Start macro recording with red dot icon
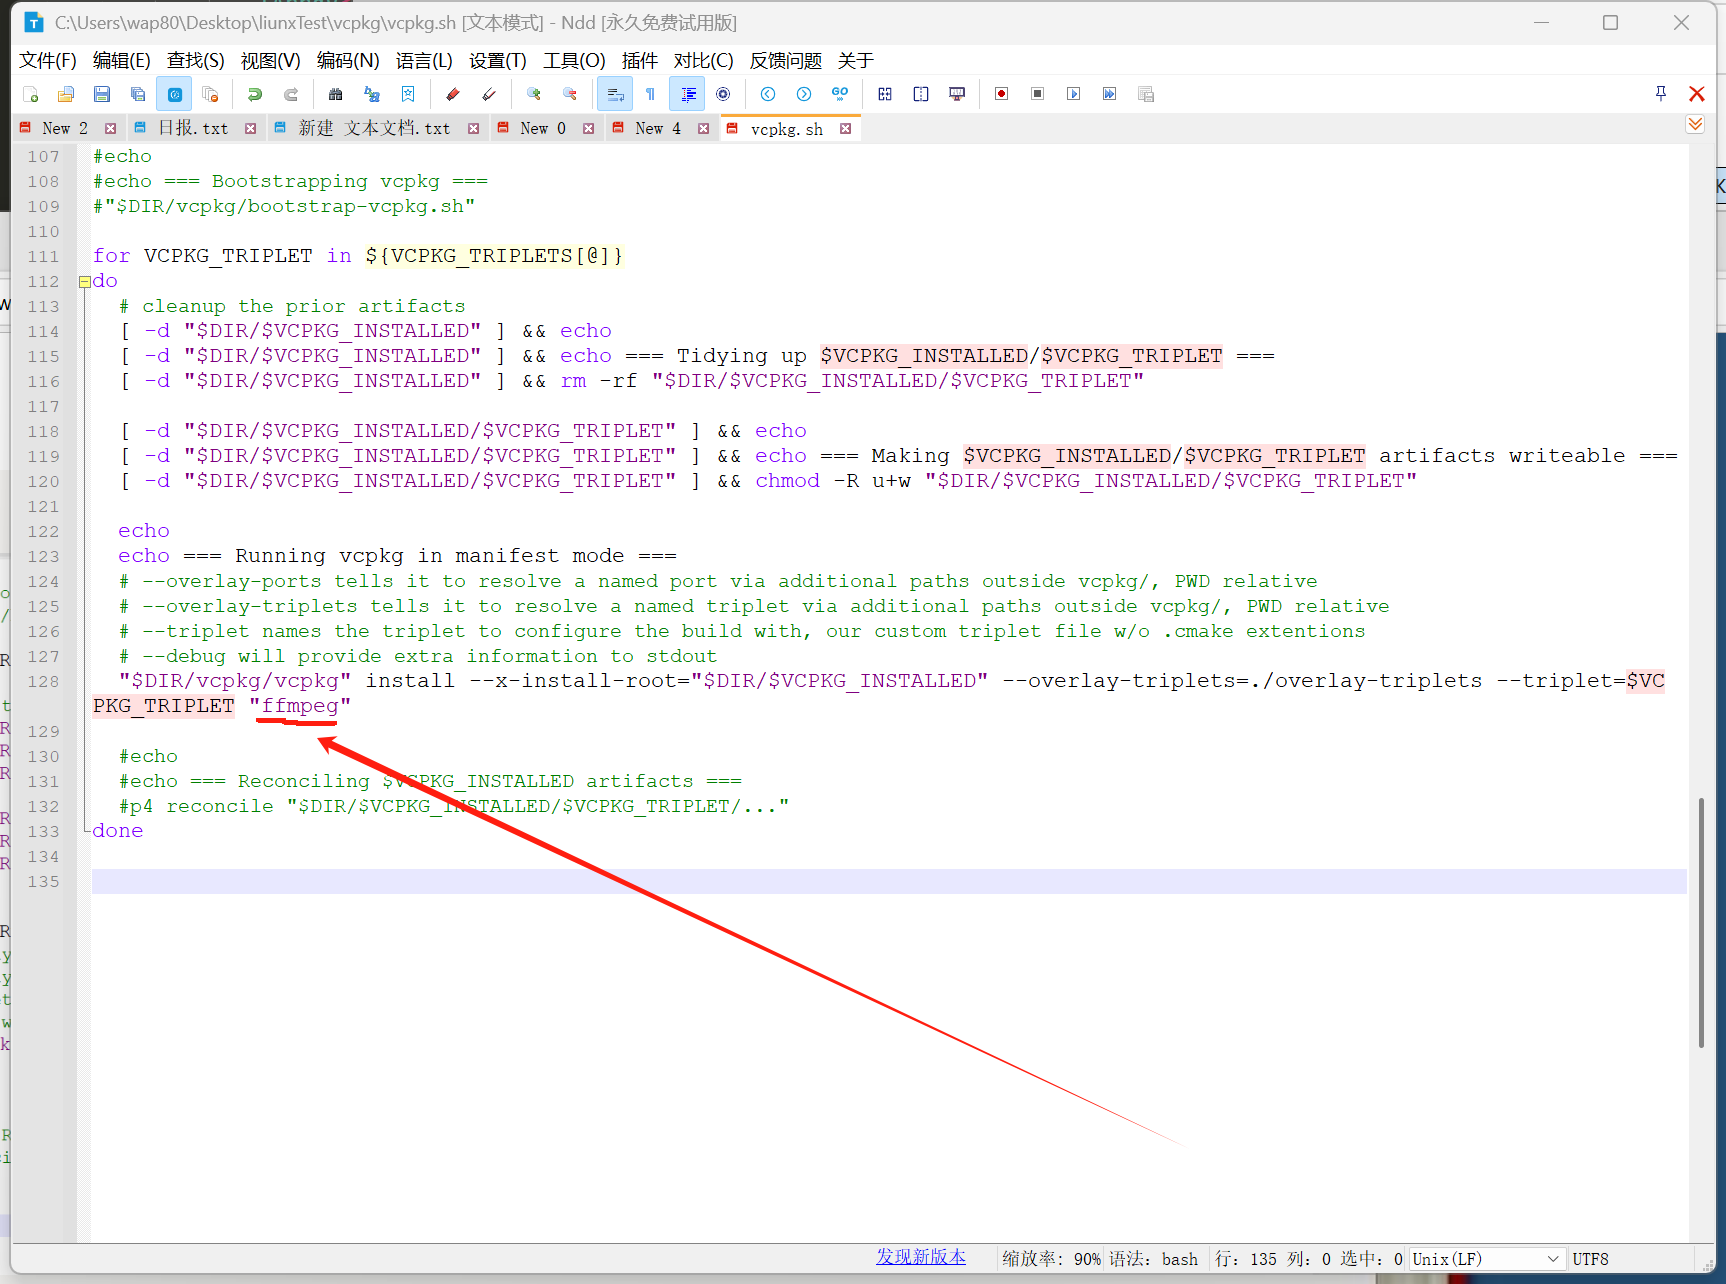 pos(1002,94)
